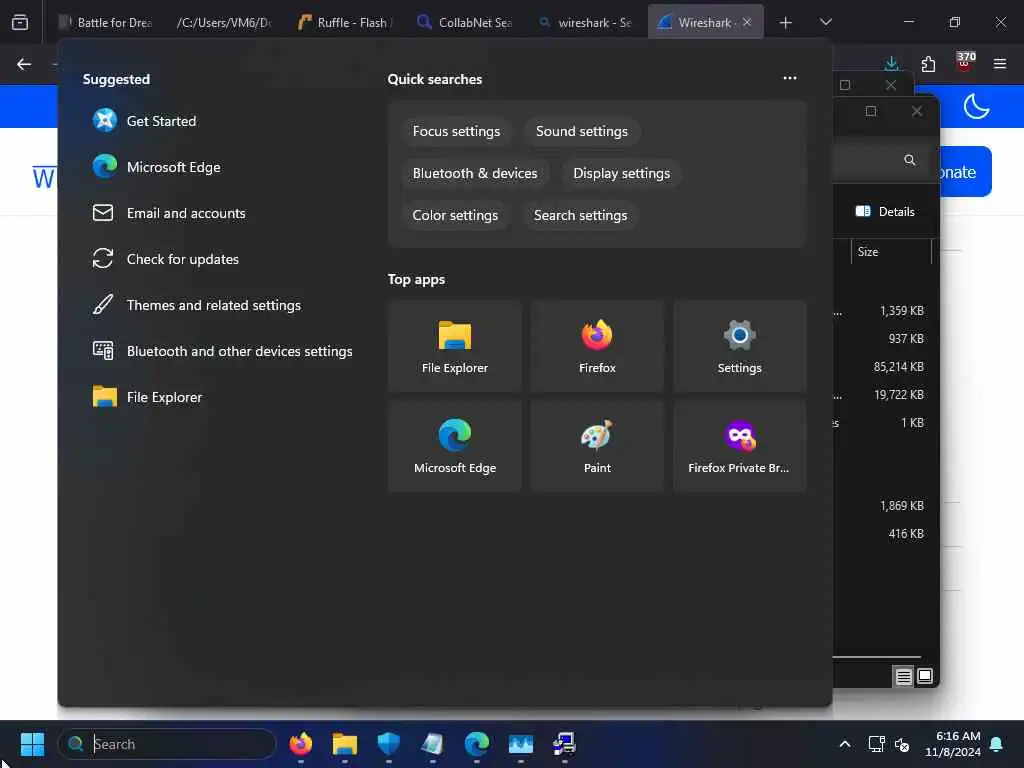Open the Windows Start button
This screenshot has height=768, width=1024.
click(32, 744)
